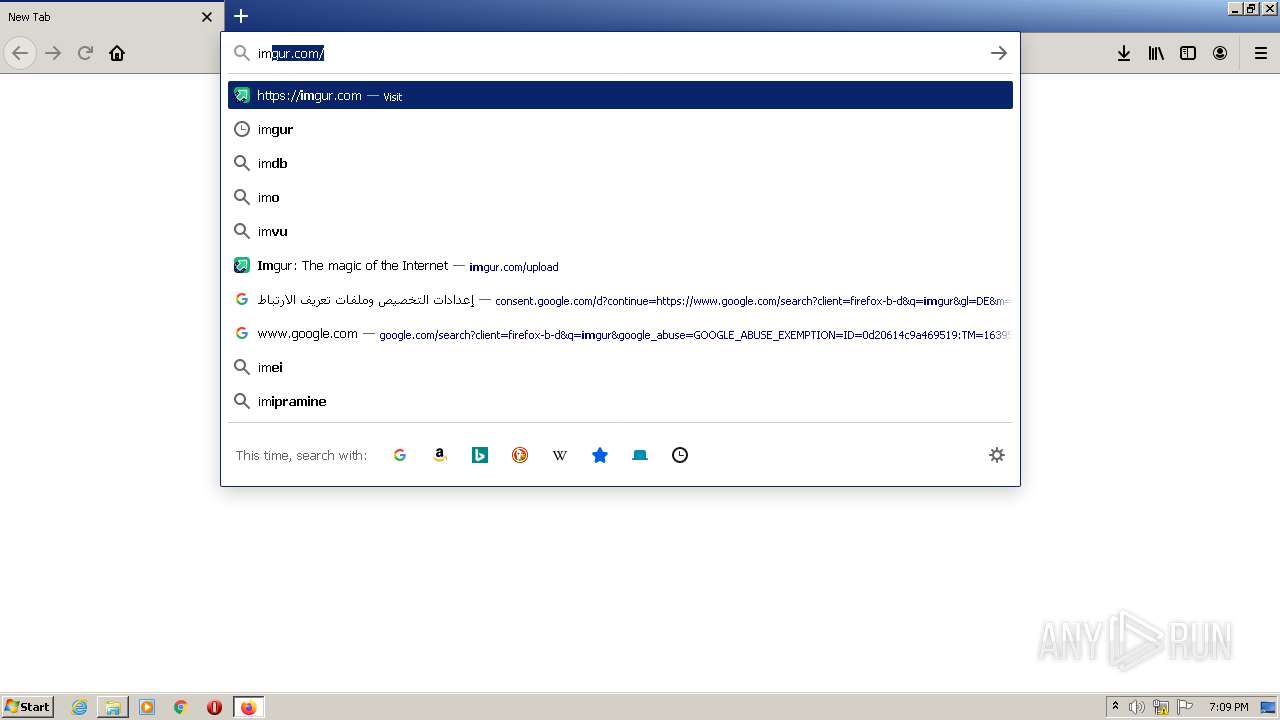
Task: Show hidden system tray icons
Action: [x=1116, y=707]
